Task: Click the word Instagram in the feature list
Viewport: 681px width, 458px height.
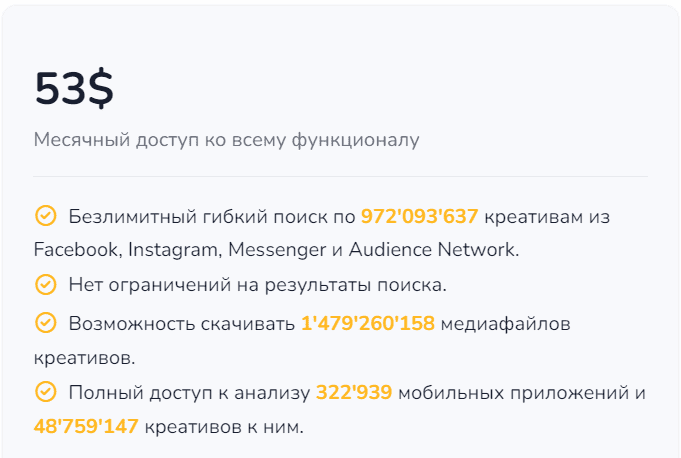Action: (x=175, y=250)
